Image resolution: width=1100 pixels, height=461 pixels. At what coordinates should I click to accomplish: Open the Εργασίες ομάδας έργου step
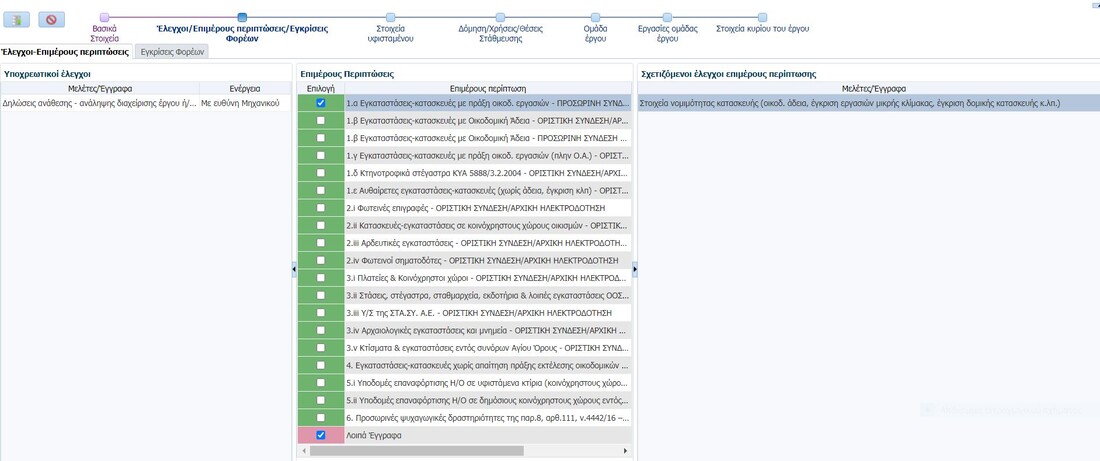(x=668, y=17)
